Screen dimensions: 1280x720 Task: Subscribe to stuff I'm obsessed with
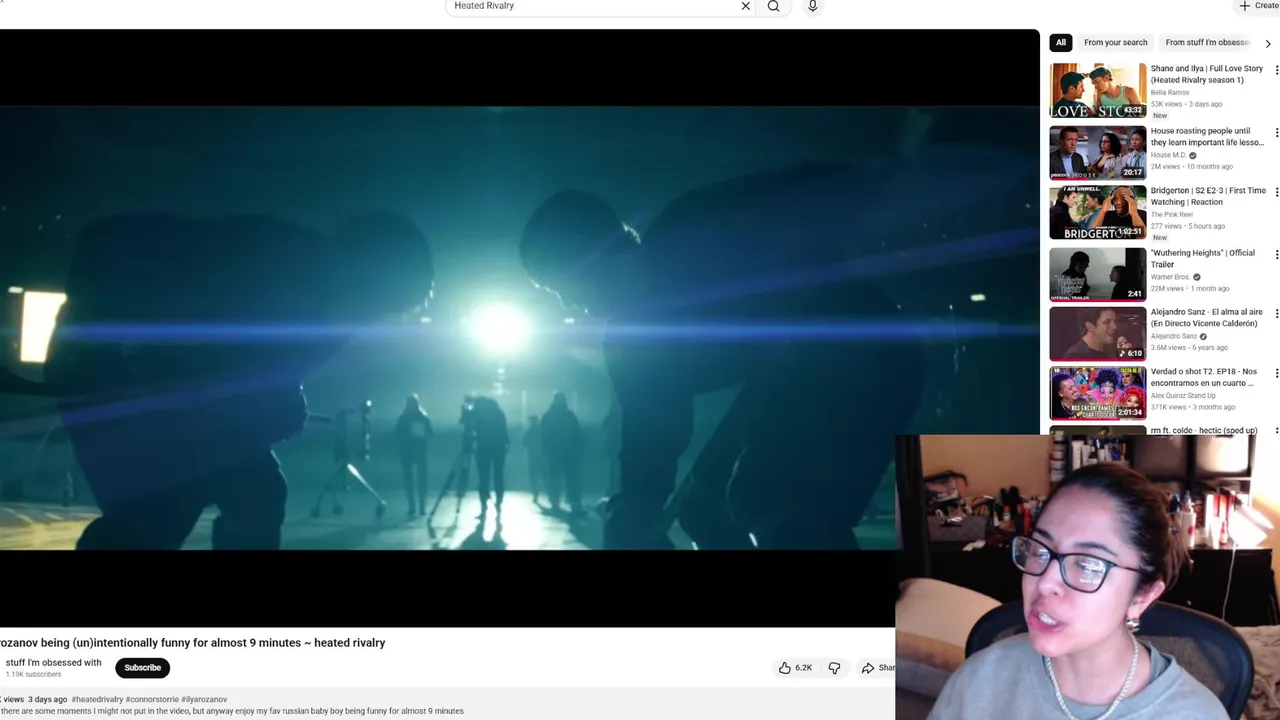coord(142,668)
